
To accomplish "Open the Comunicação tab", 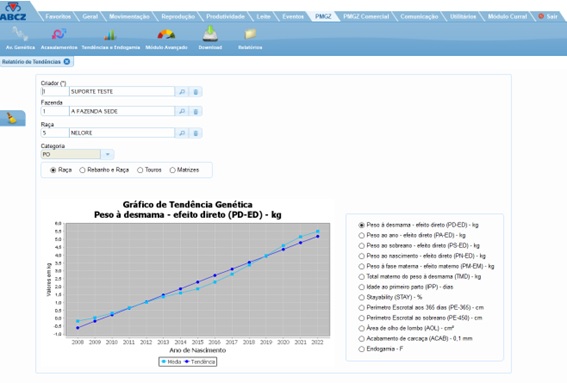I will tap(419, 16).
